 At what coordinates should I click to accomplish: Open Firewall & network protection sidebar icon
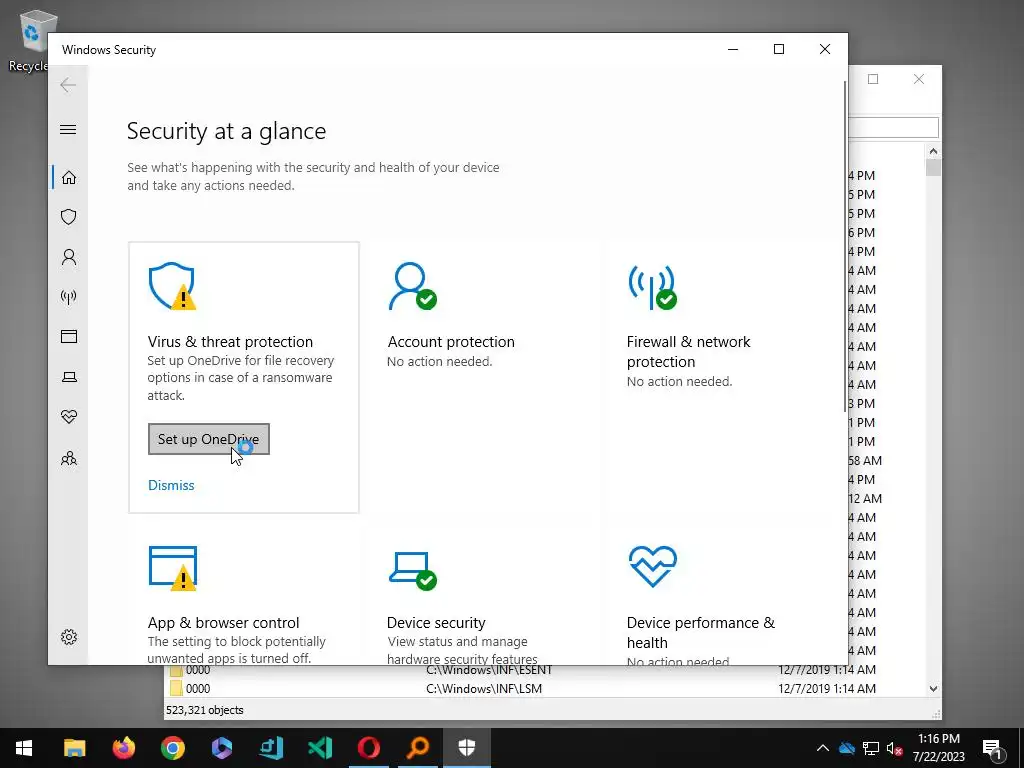[69, 297]
